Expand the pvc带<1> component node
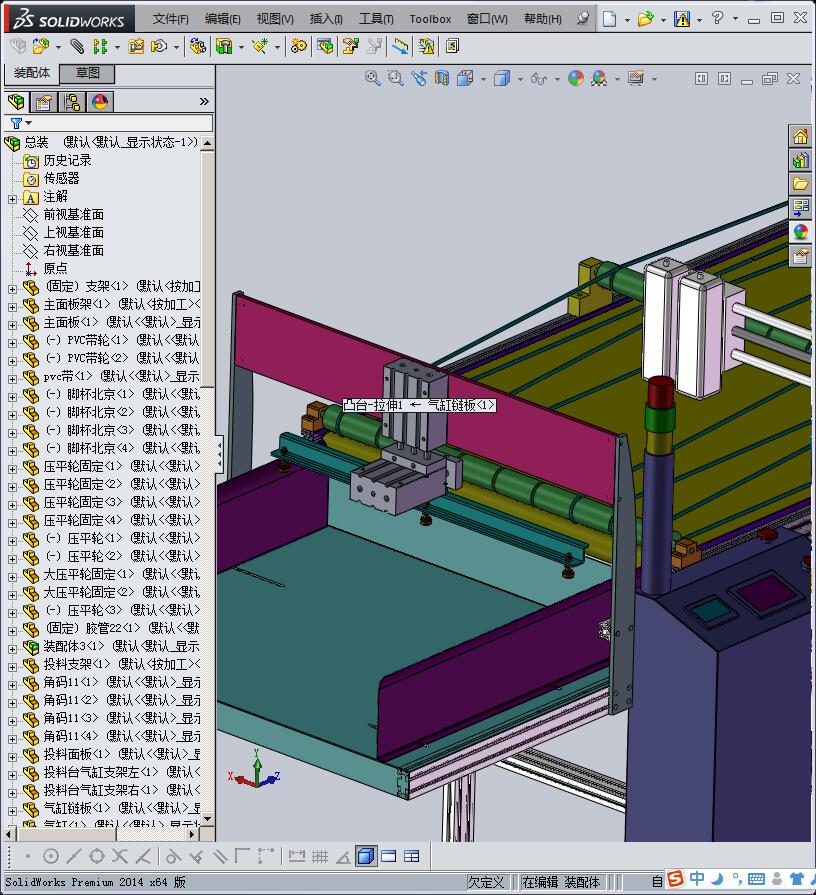Viewport: 816px width, 895px height. [x=13, y=379]
